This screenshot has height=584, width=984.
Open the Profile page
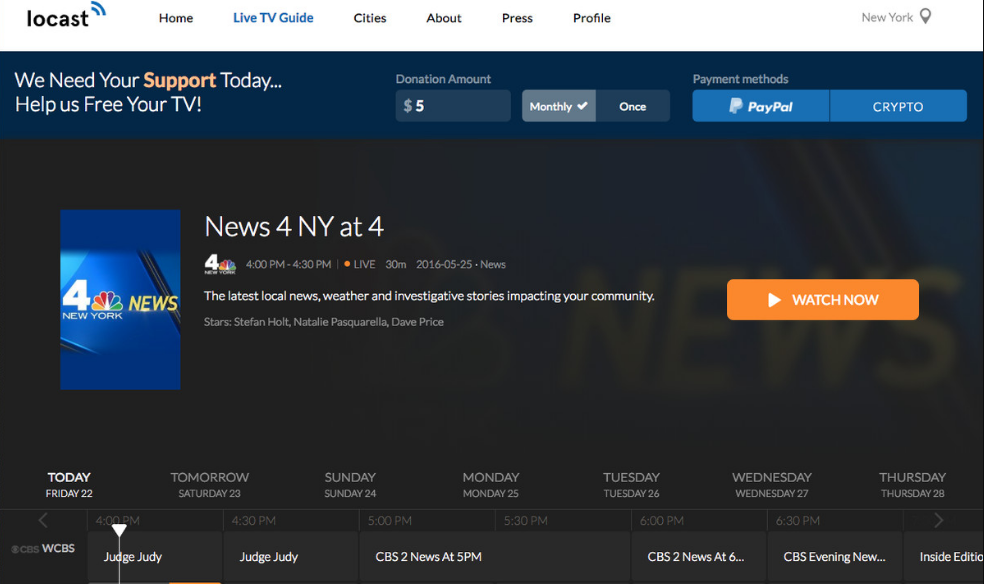click(x=591, y=18)
